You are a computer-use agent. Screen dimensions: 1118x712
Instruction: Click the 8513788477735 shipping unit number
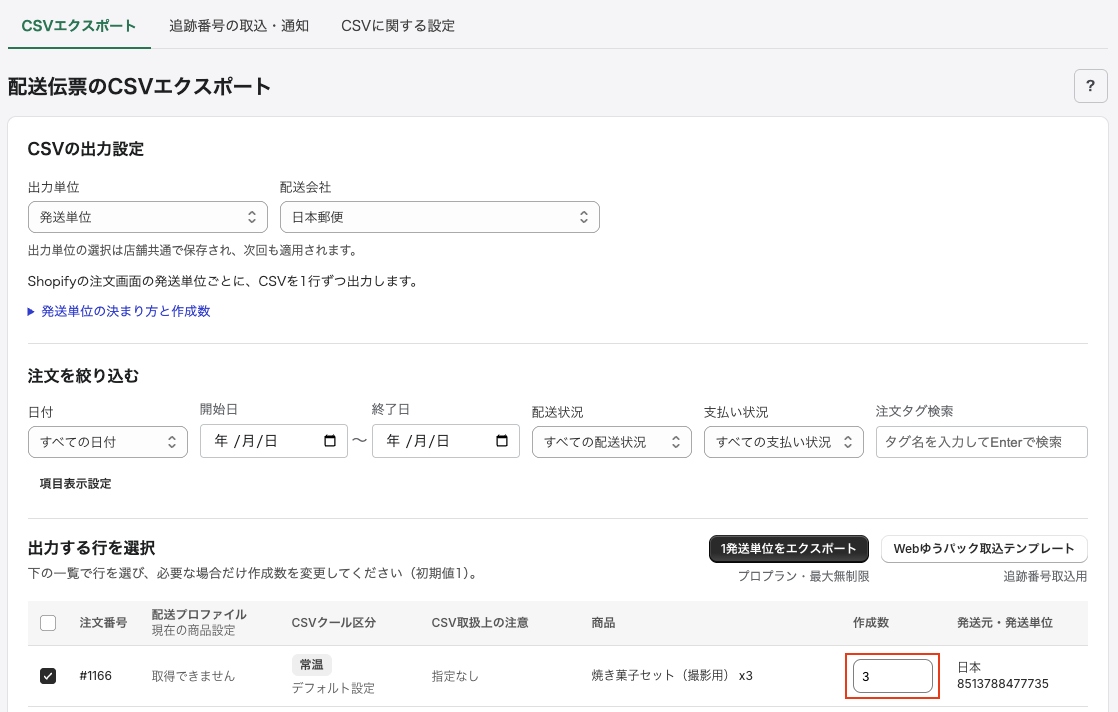(1002, 684)
